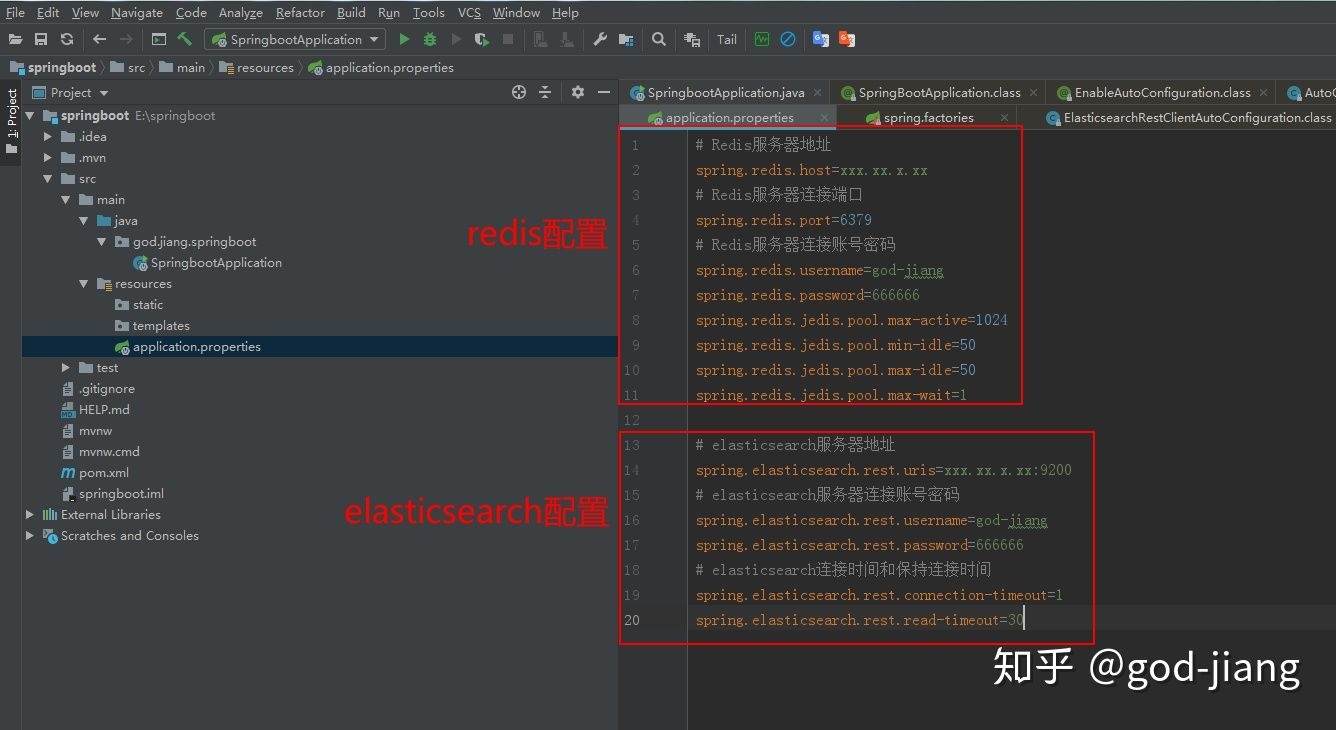Image resolution: width=1336 pixels, height=730 pixels.
Task: Expand the .idea folder
Action: (48, 137)
